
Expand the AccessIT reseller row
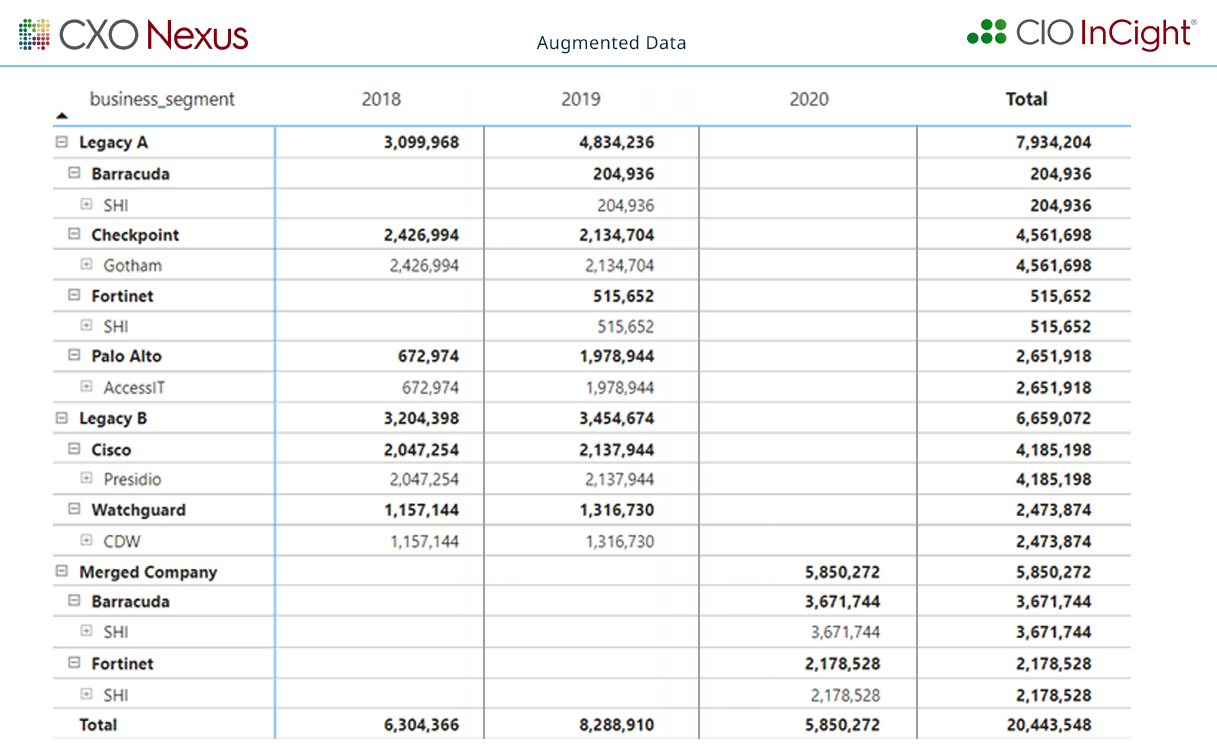click(x=86, y=388)
